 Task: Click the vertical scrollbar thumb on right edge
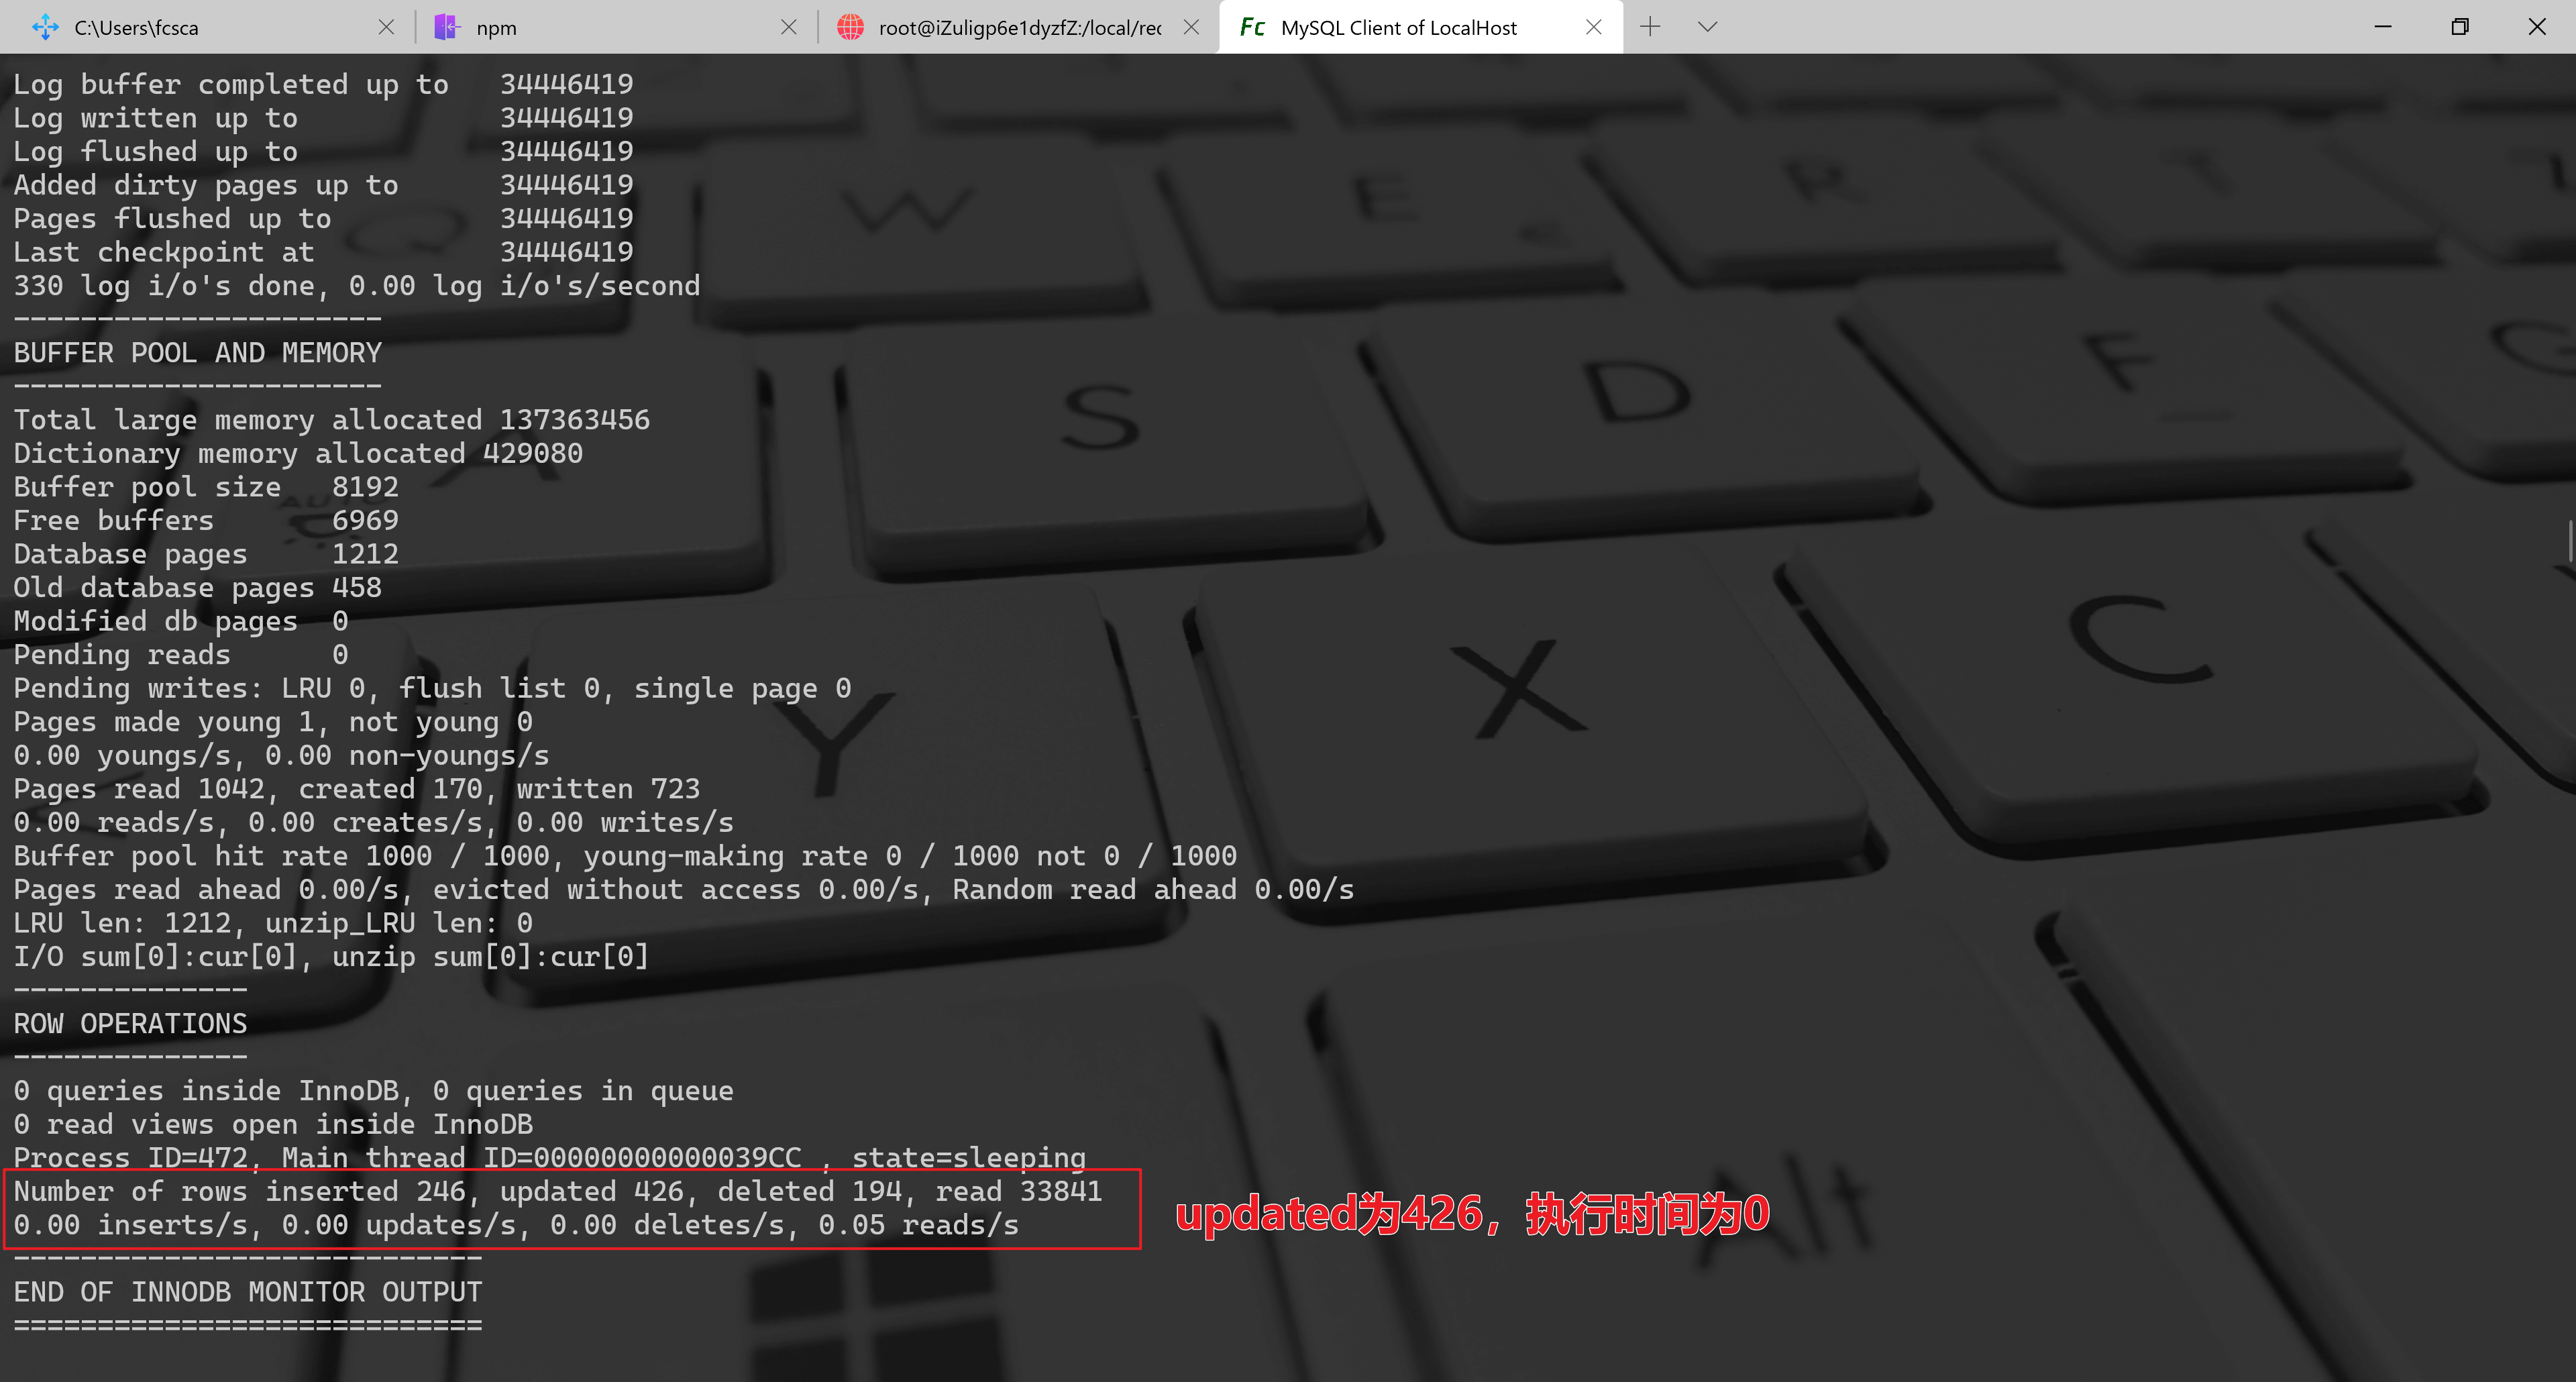[2571, 540]
